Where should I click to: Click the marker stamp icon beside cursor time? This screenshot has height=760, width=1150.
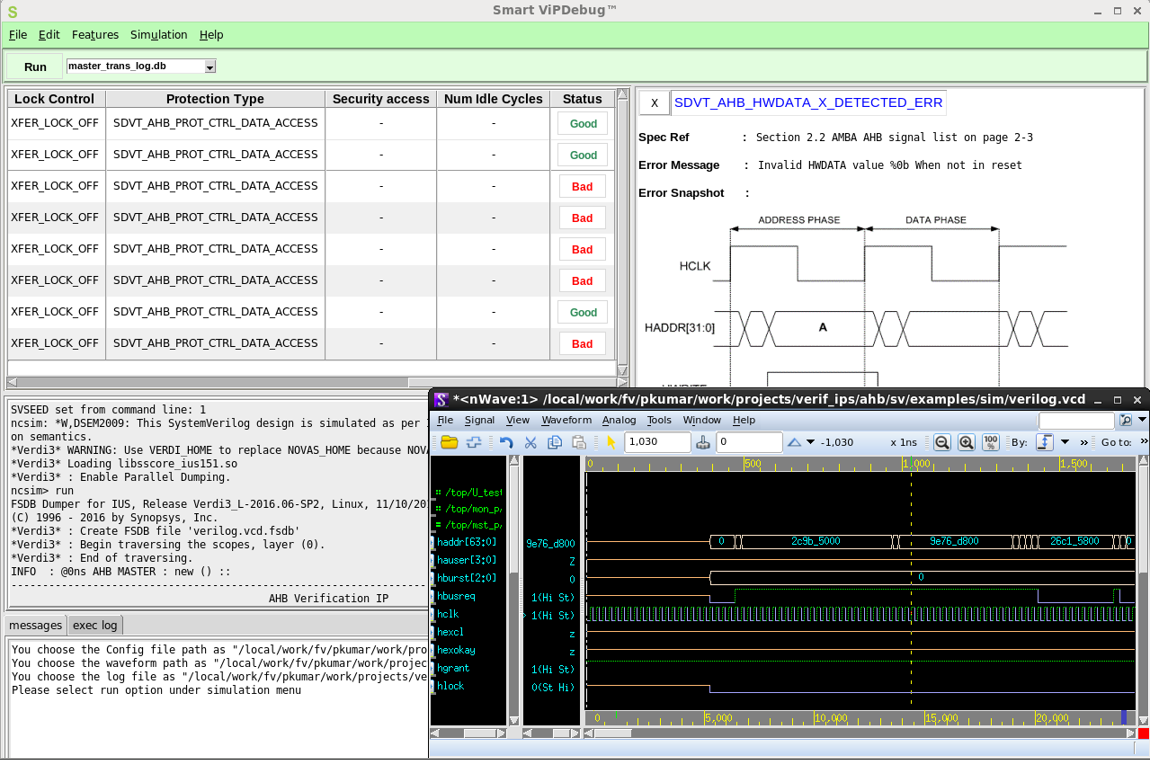[703, 442]
